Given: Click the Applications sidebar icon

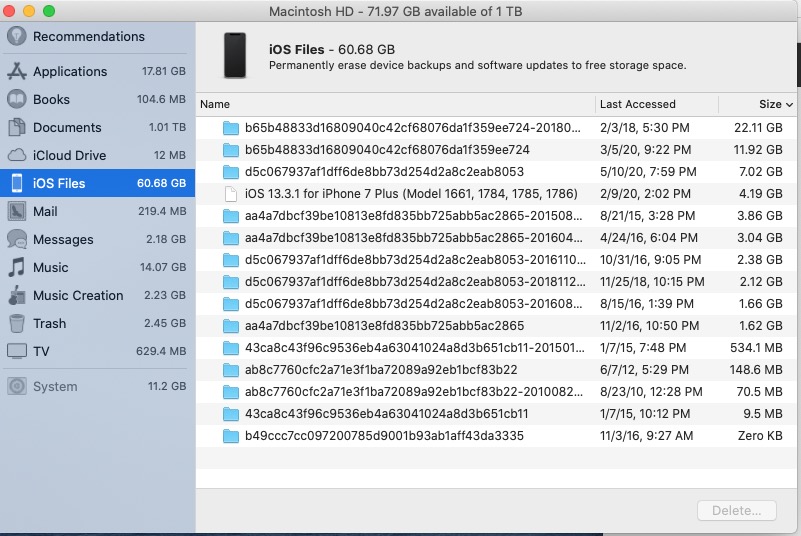Looking at the screenshot, I should pyautogui.click(x=16, y=71).
